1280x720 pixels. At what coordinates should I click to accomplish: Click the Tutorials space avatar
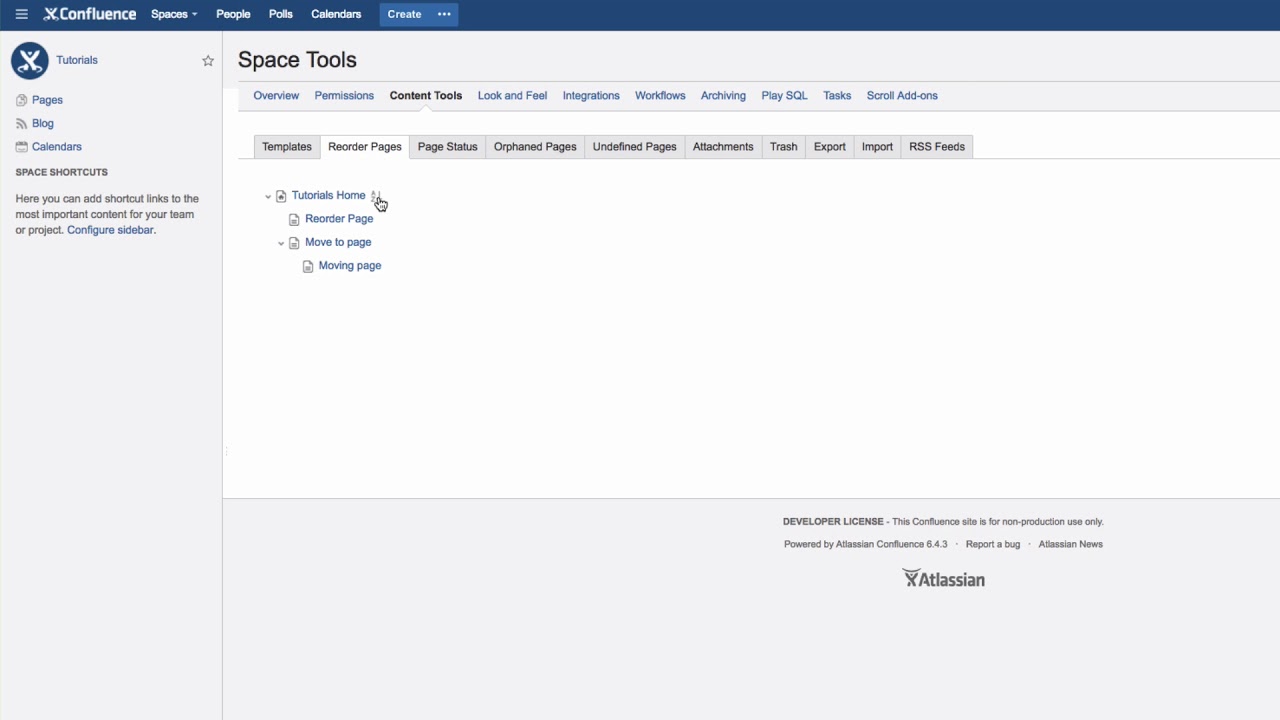(29, 61)
